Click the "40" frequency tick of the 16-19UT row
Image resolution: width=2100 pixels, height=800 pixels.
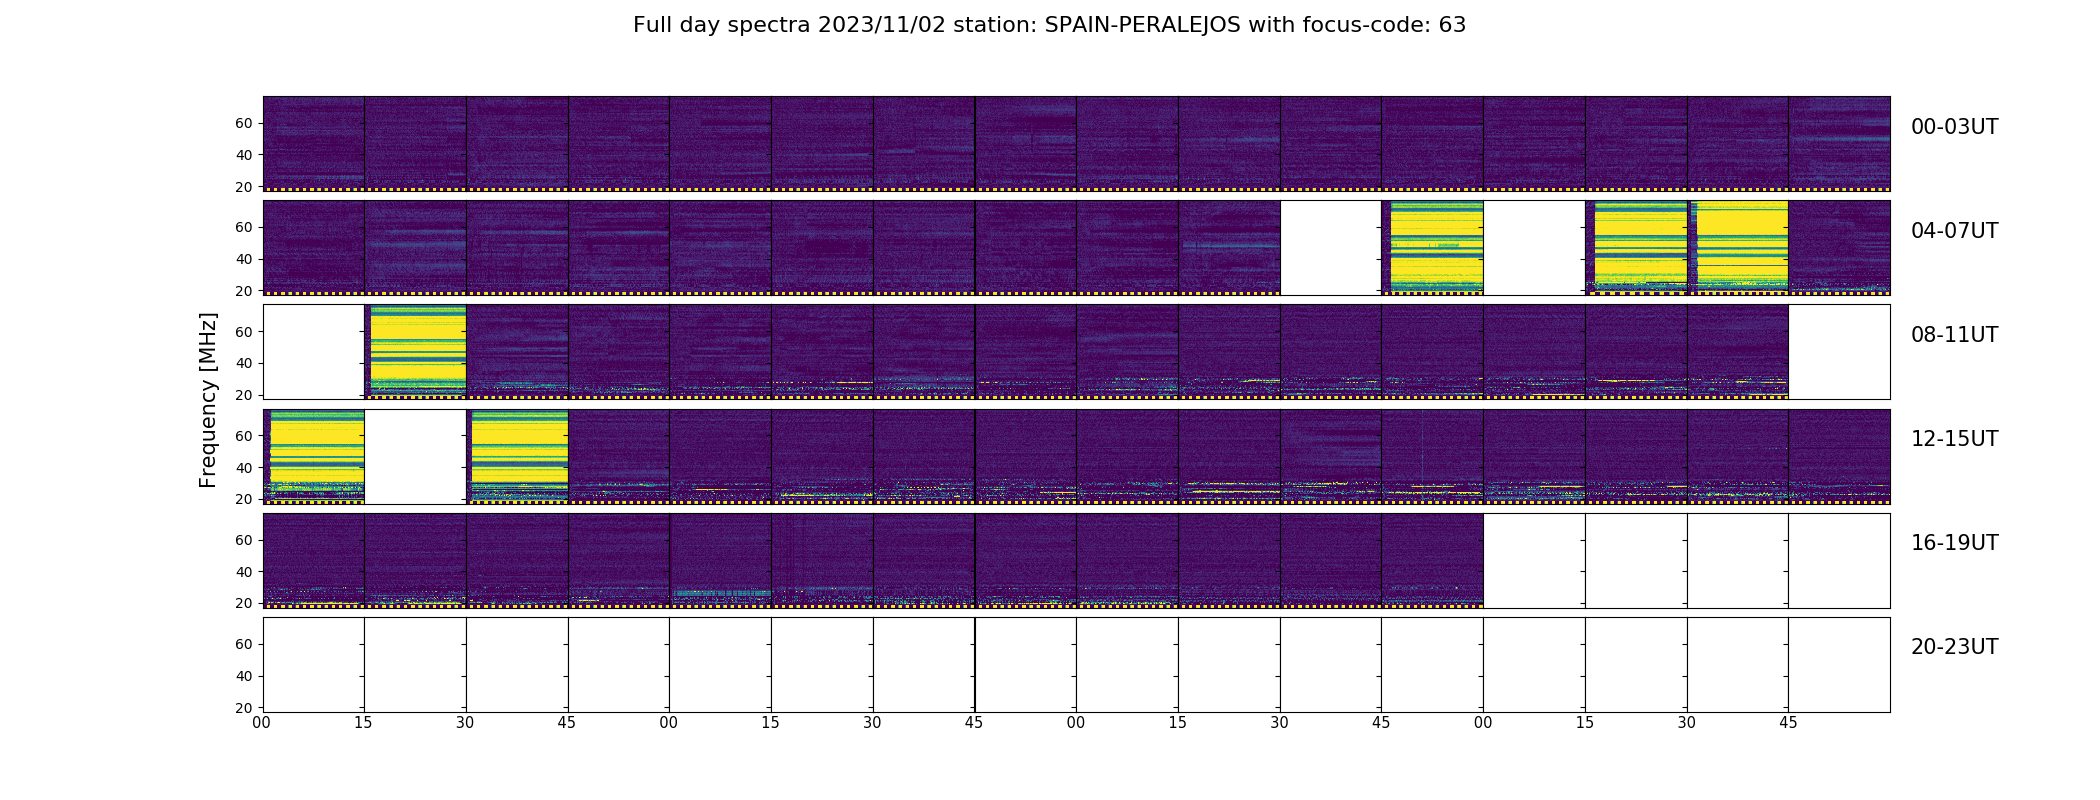(x=244, y=572)
